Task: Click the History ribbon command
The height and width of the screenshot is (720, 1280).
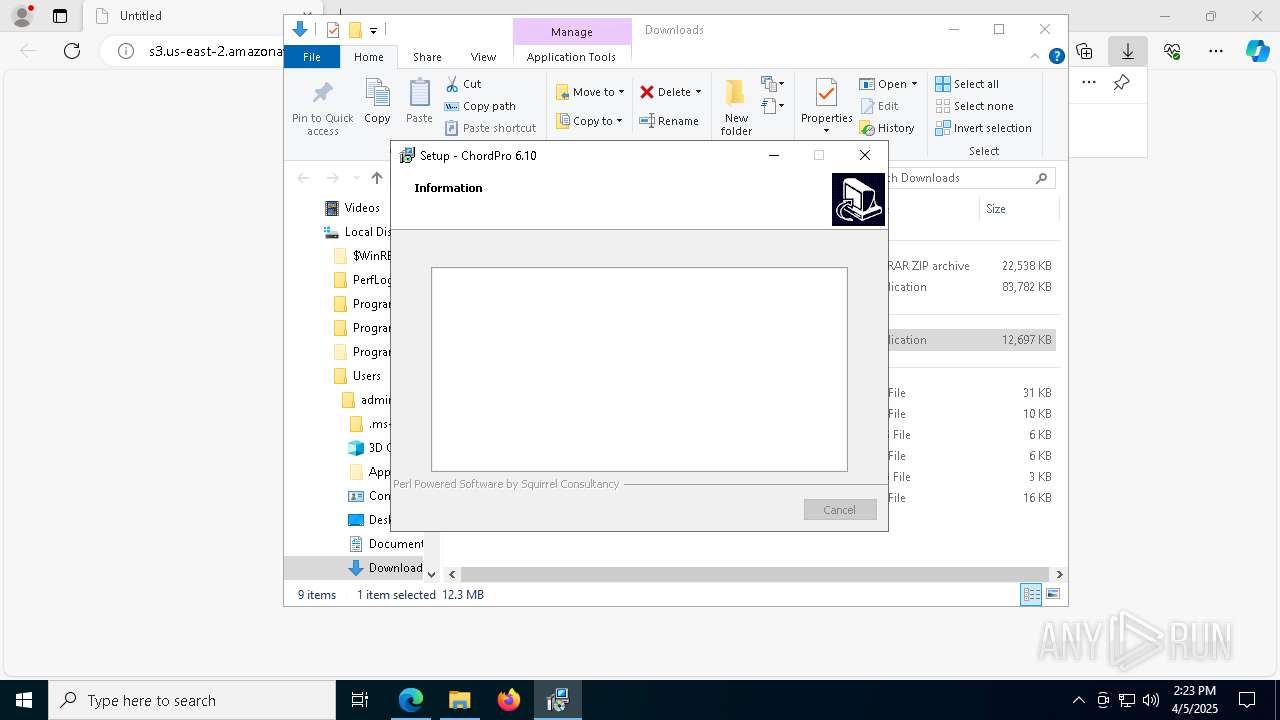Action: tap(887, 128)
